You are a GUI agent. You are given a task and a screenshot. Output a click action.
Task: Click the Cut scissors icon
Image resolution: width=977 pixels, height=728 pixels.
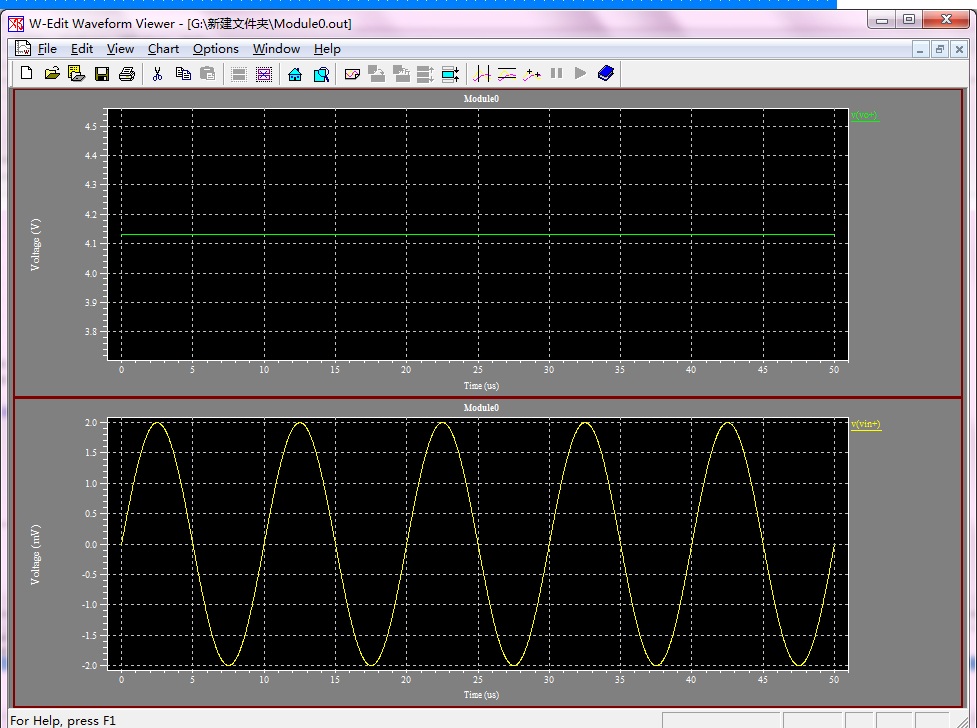tap(157, 73)
